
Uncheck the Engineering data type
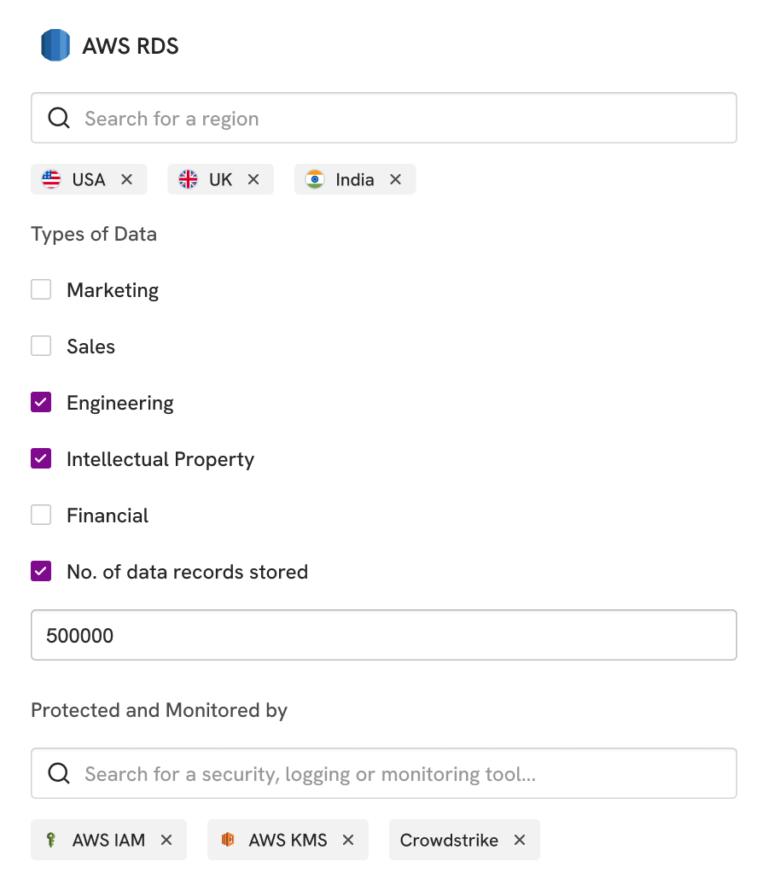point(41,402)
